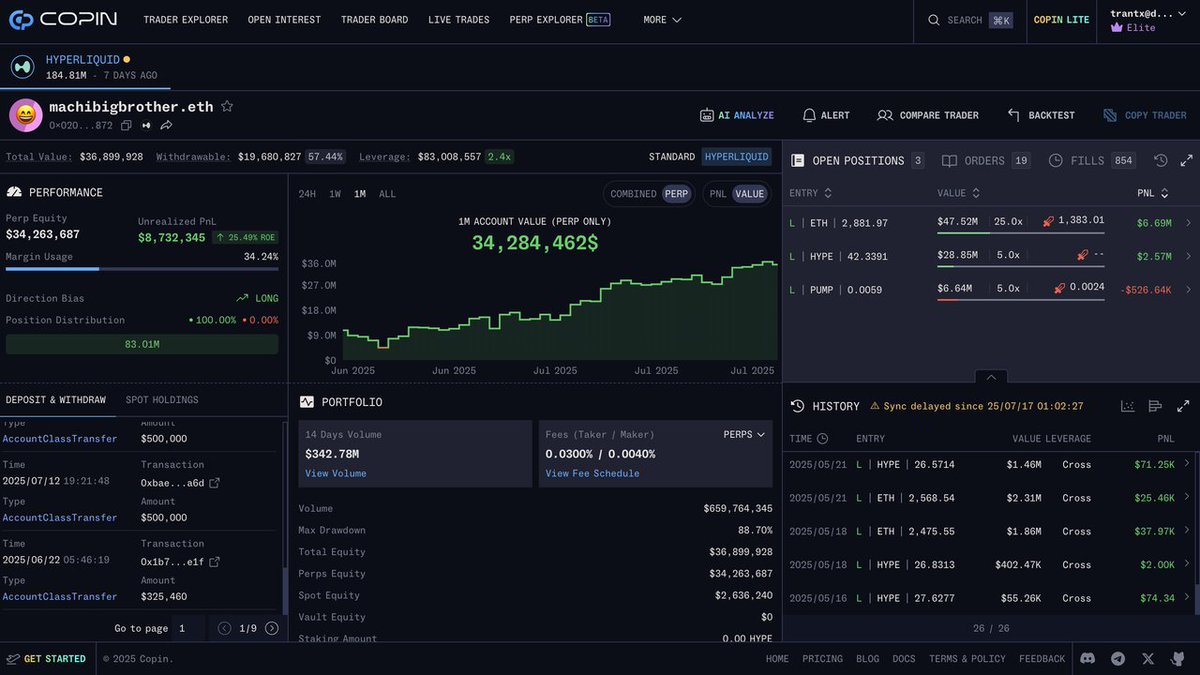This screenshot has height=675, width=1200.
Task: Copy the 0x020...872 wallet address
Action: coord(126,125)
